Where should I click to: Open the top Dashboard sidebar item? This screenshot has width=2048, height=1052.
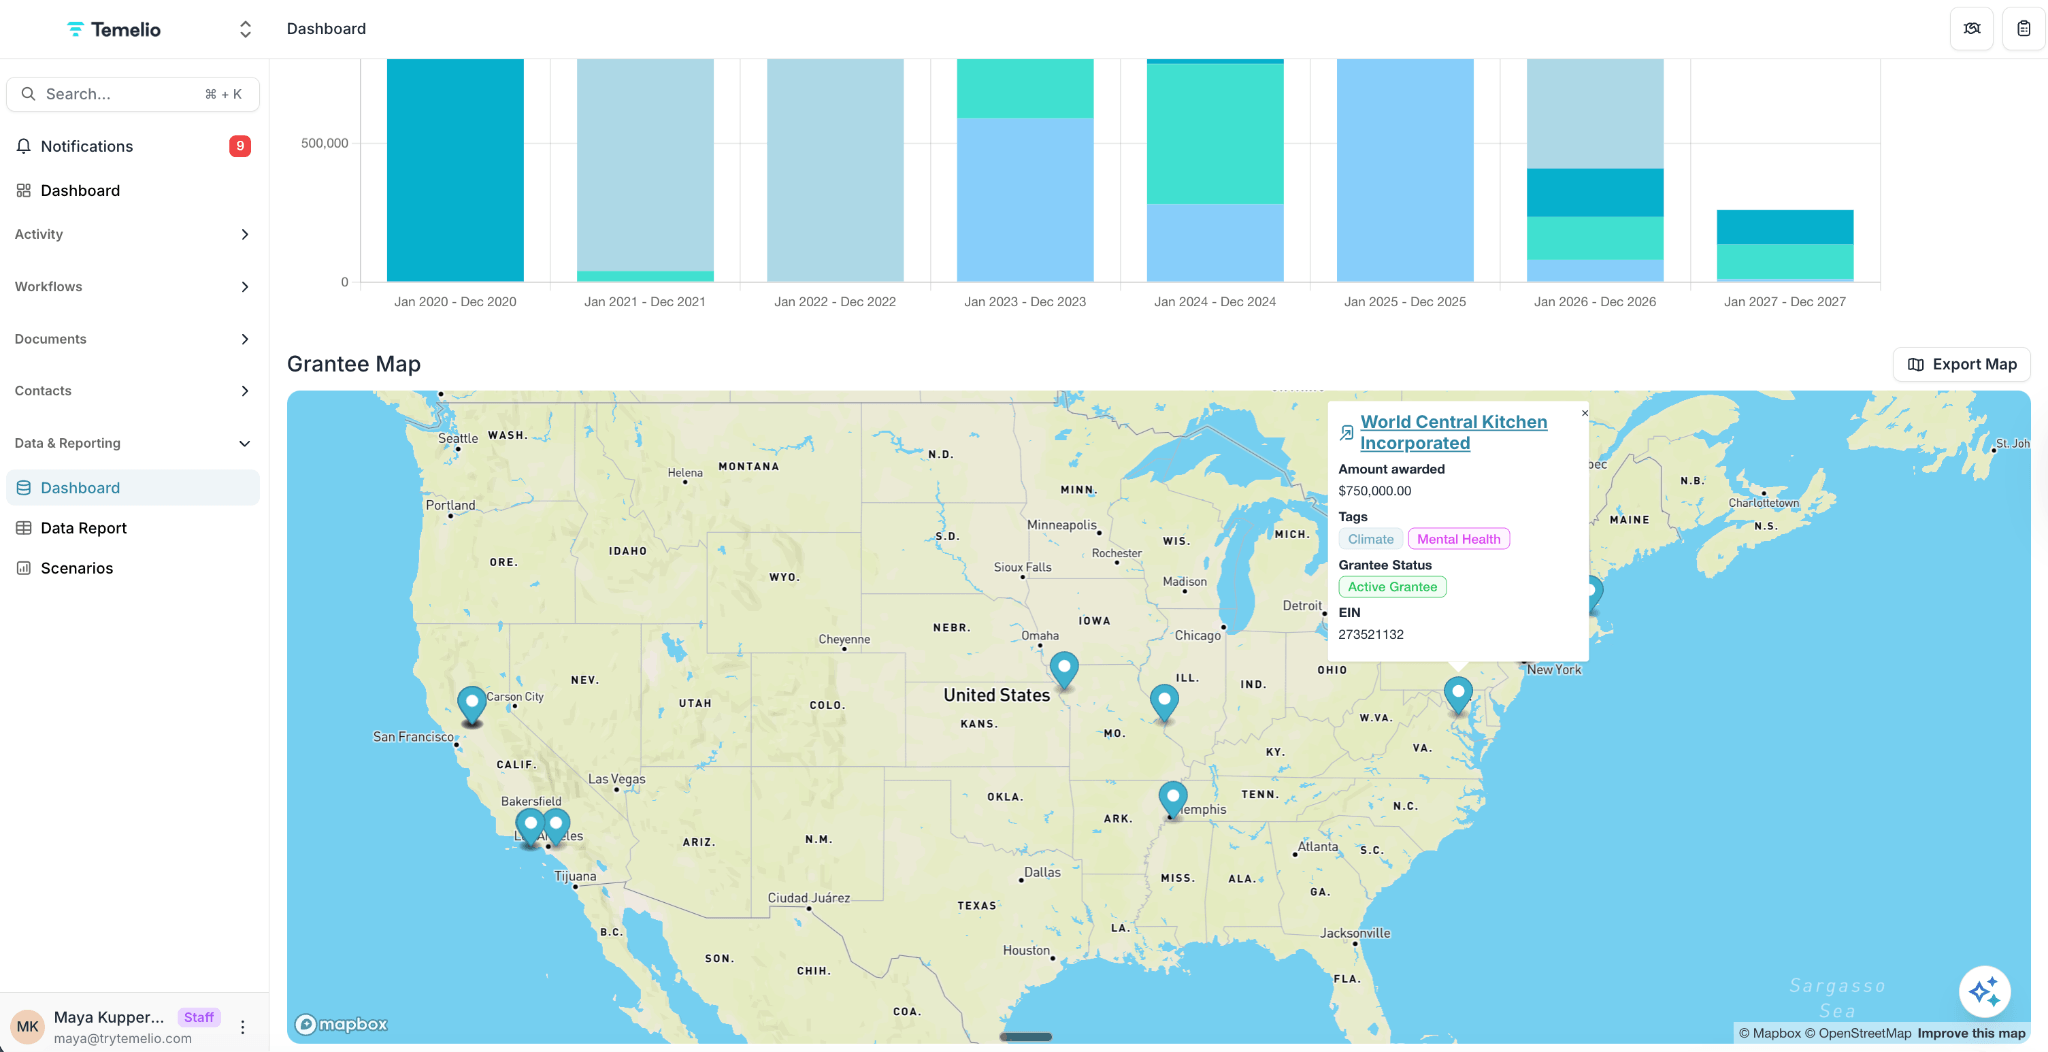[133, 190]
